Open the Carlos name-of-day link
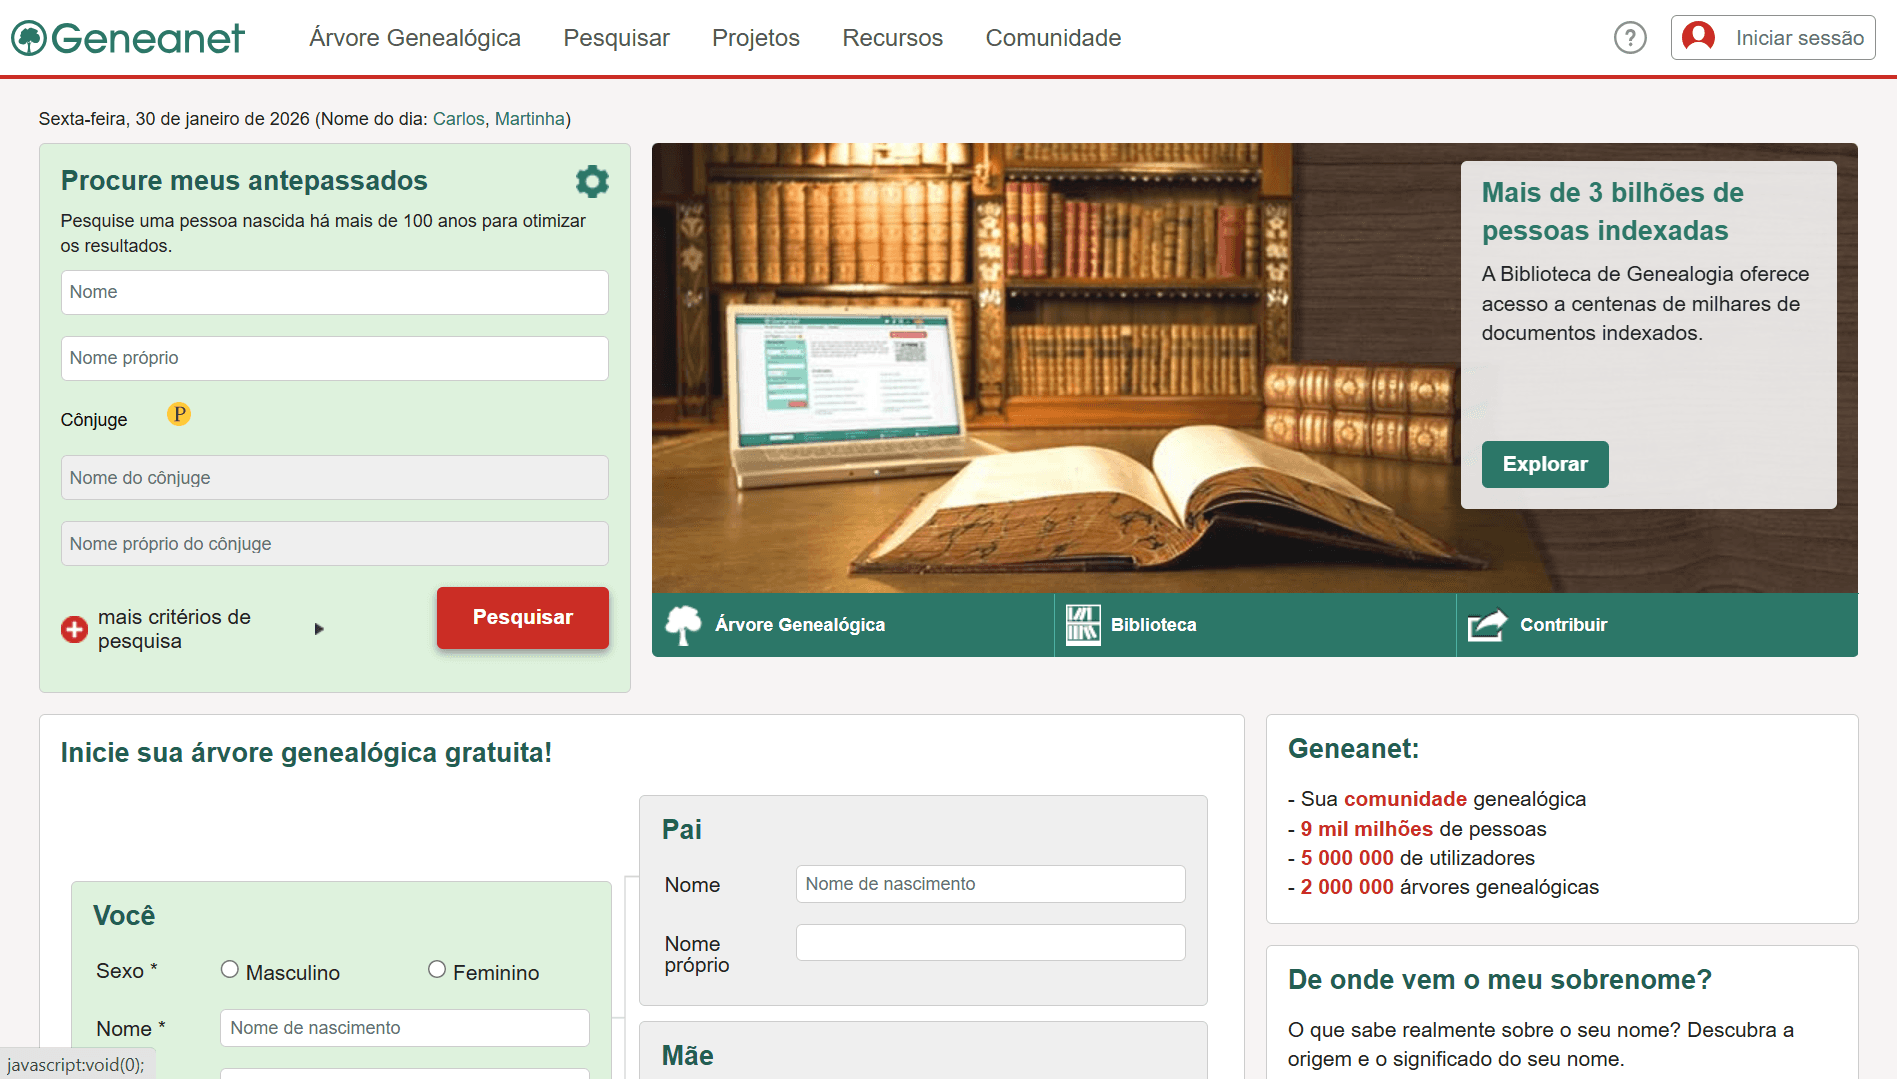Image resolution: width=1897 pixels, height=1079 pixels. point(458,119)
